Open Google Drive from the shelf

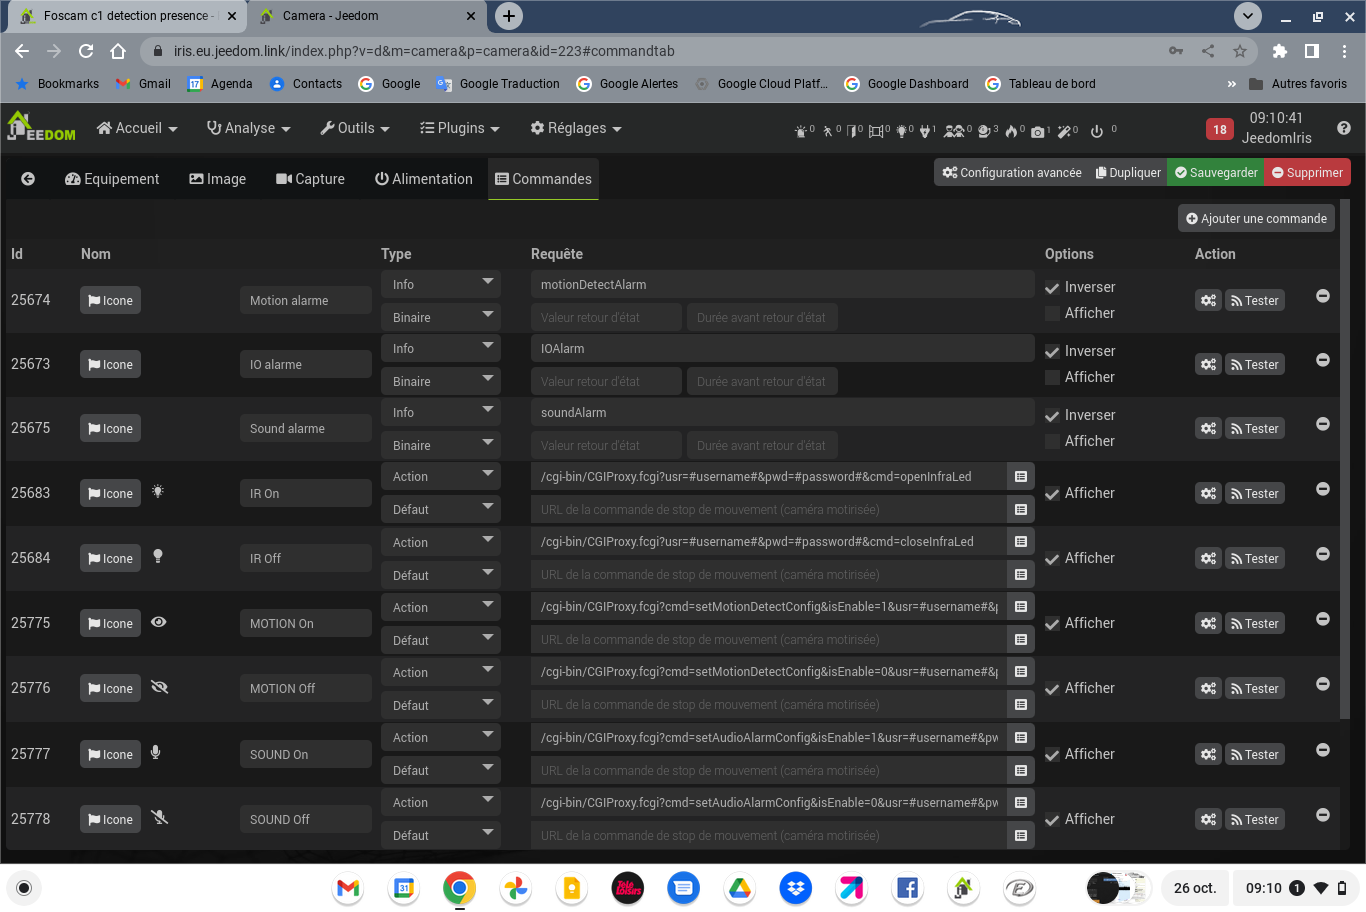click(740, 888)
